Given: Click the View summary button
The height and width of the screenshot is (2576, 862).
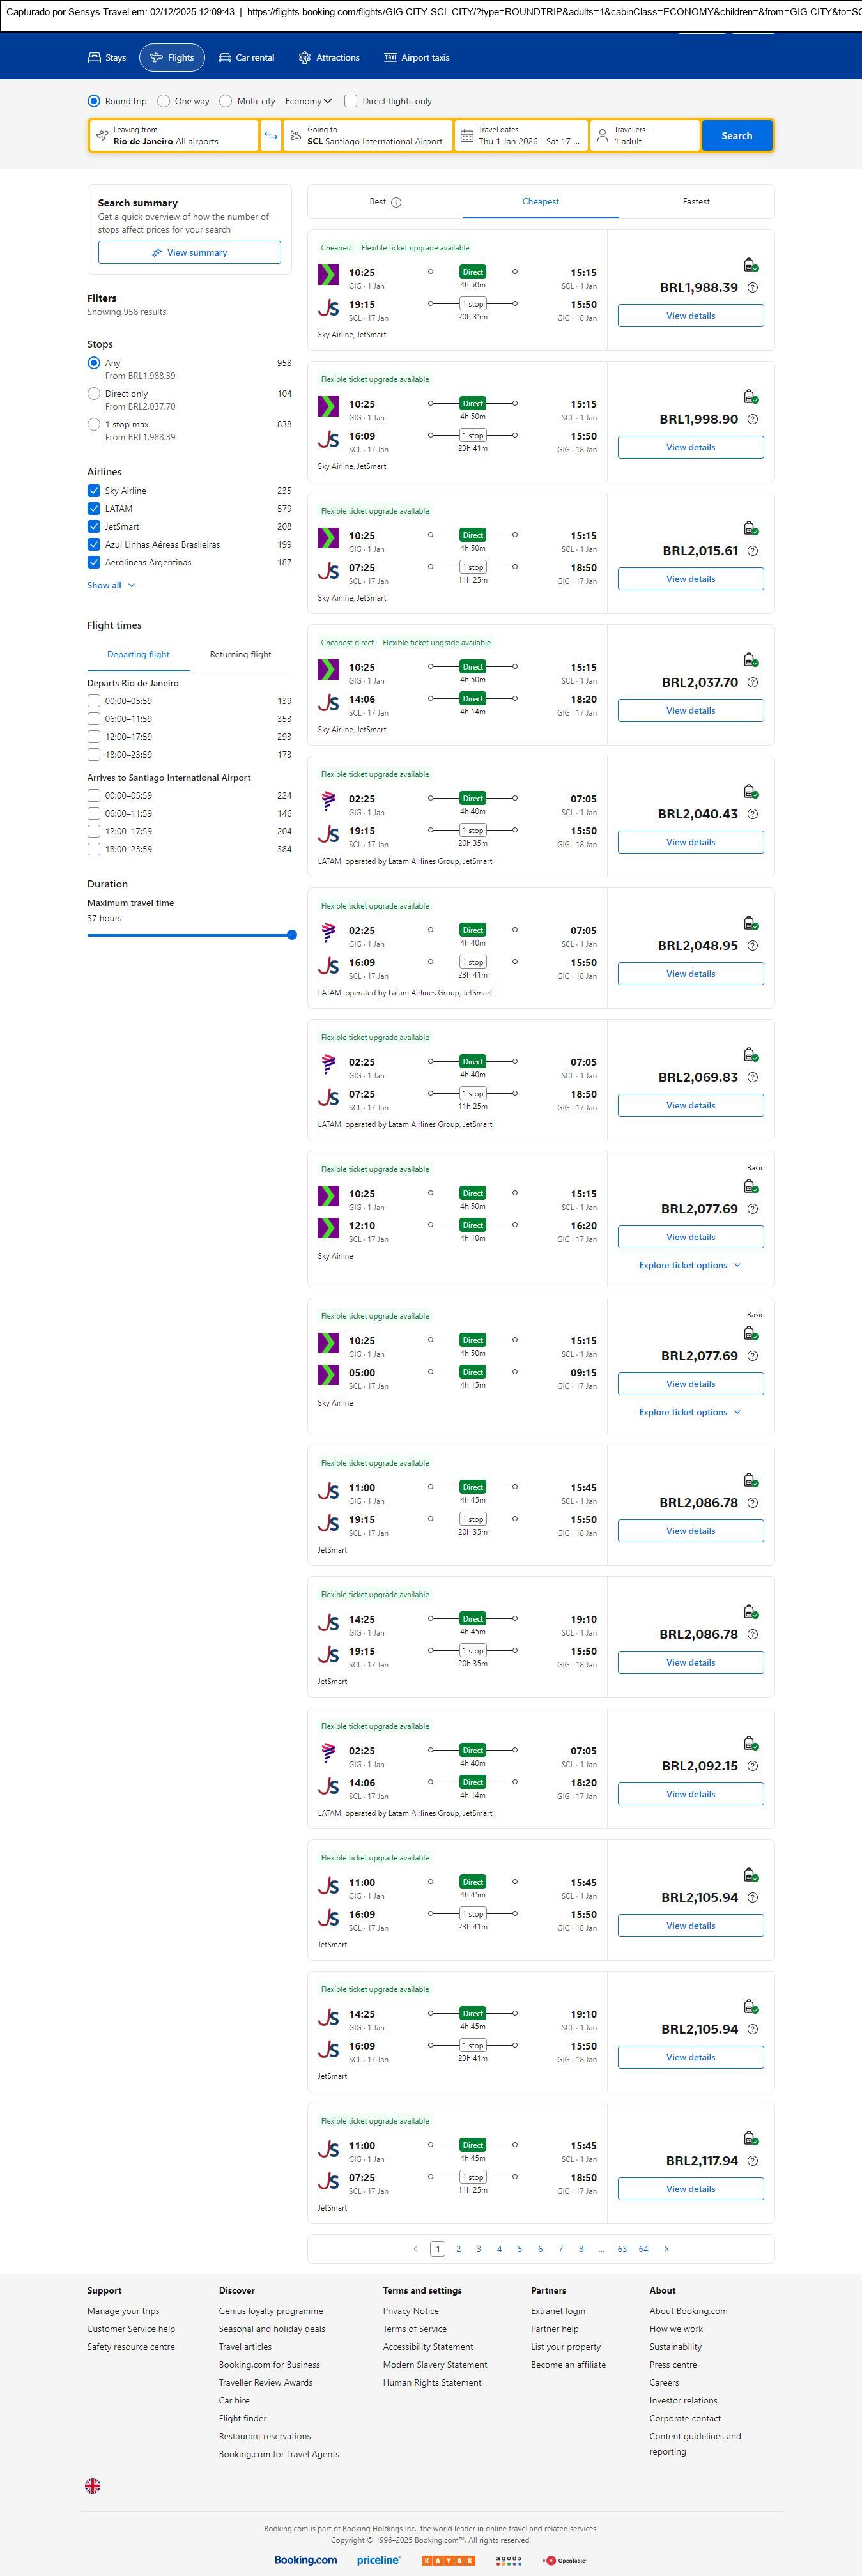Looking at the screenshot, I should (189, 253).
